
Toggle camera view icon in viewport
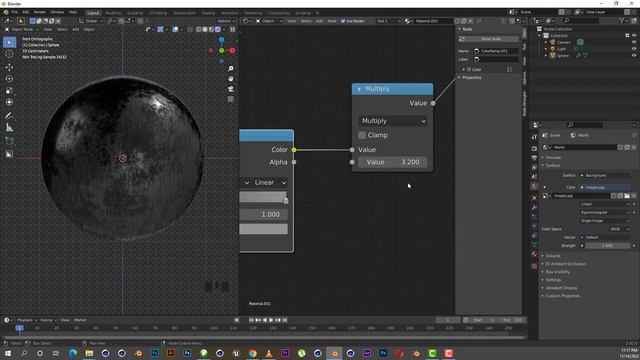click(x=231, y=89)
